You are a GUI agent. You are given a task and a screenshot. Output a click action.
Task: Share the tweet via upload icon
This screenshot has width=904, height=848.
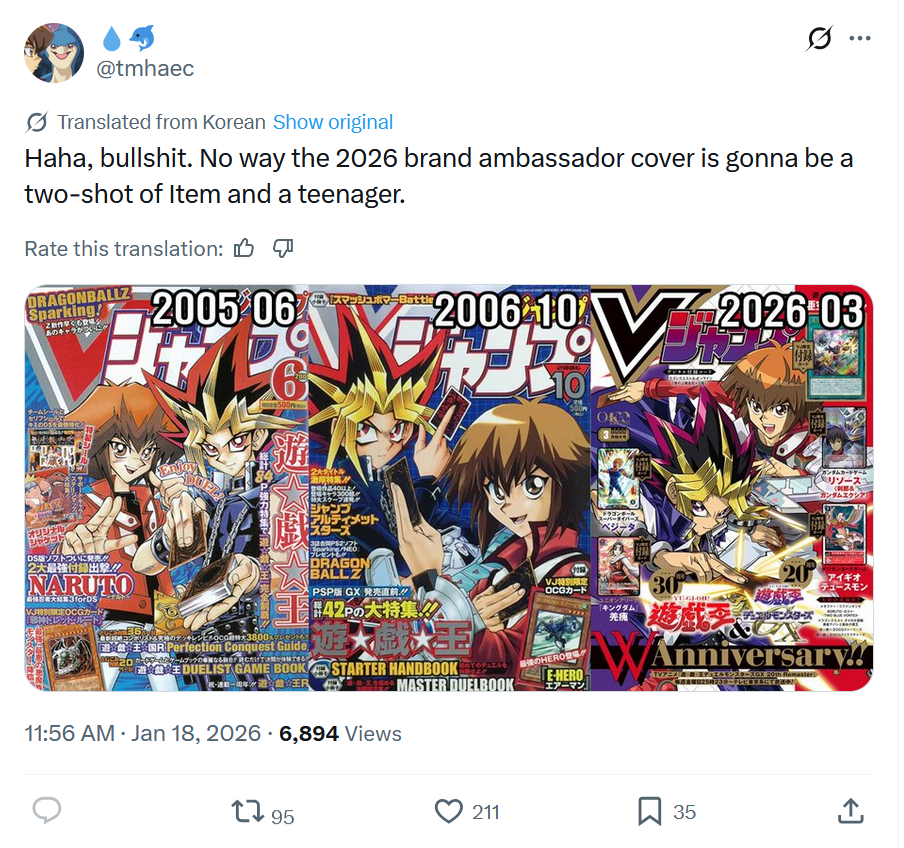coord(850,811)
